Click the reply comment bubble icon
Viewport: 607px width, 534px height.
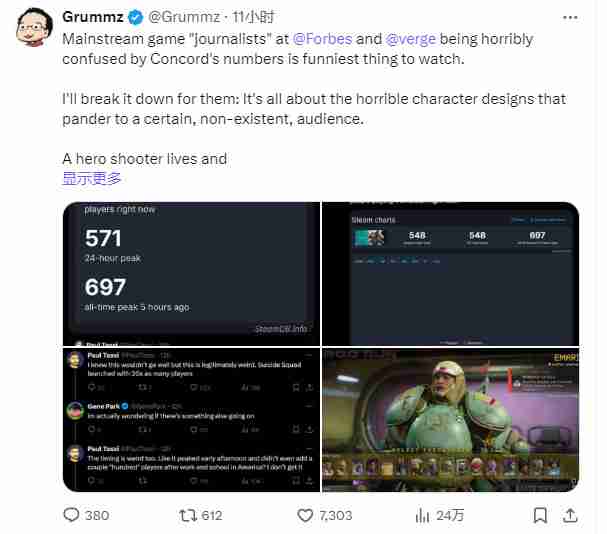click(71, 515)
